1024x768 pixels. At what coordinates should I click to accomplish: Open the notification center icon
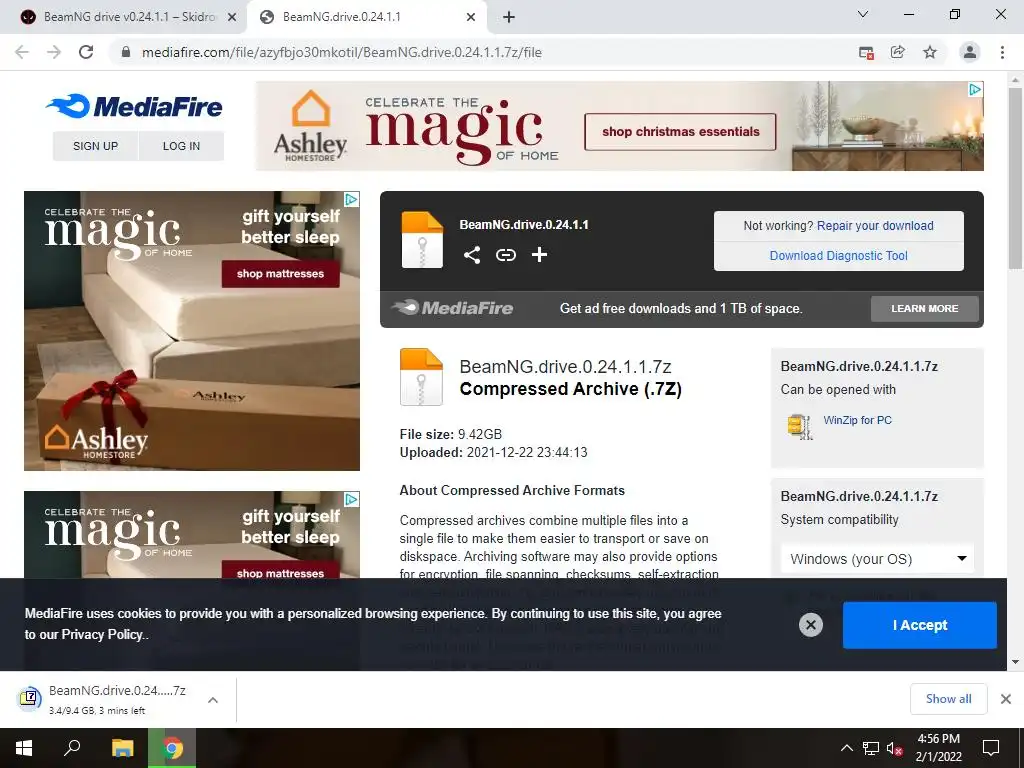[991, 748]
